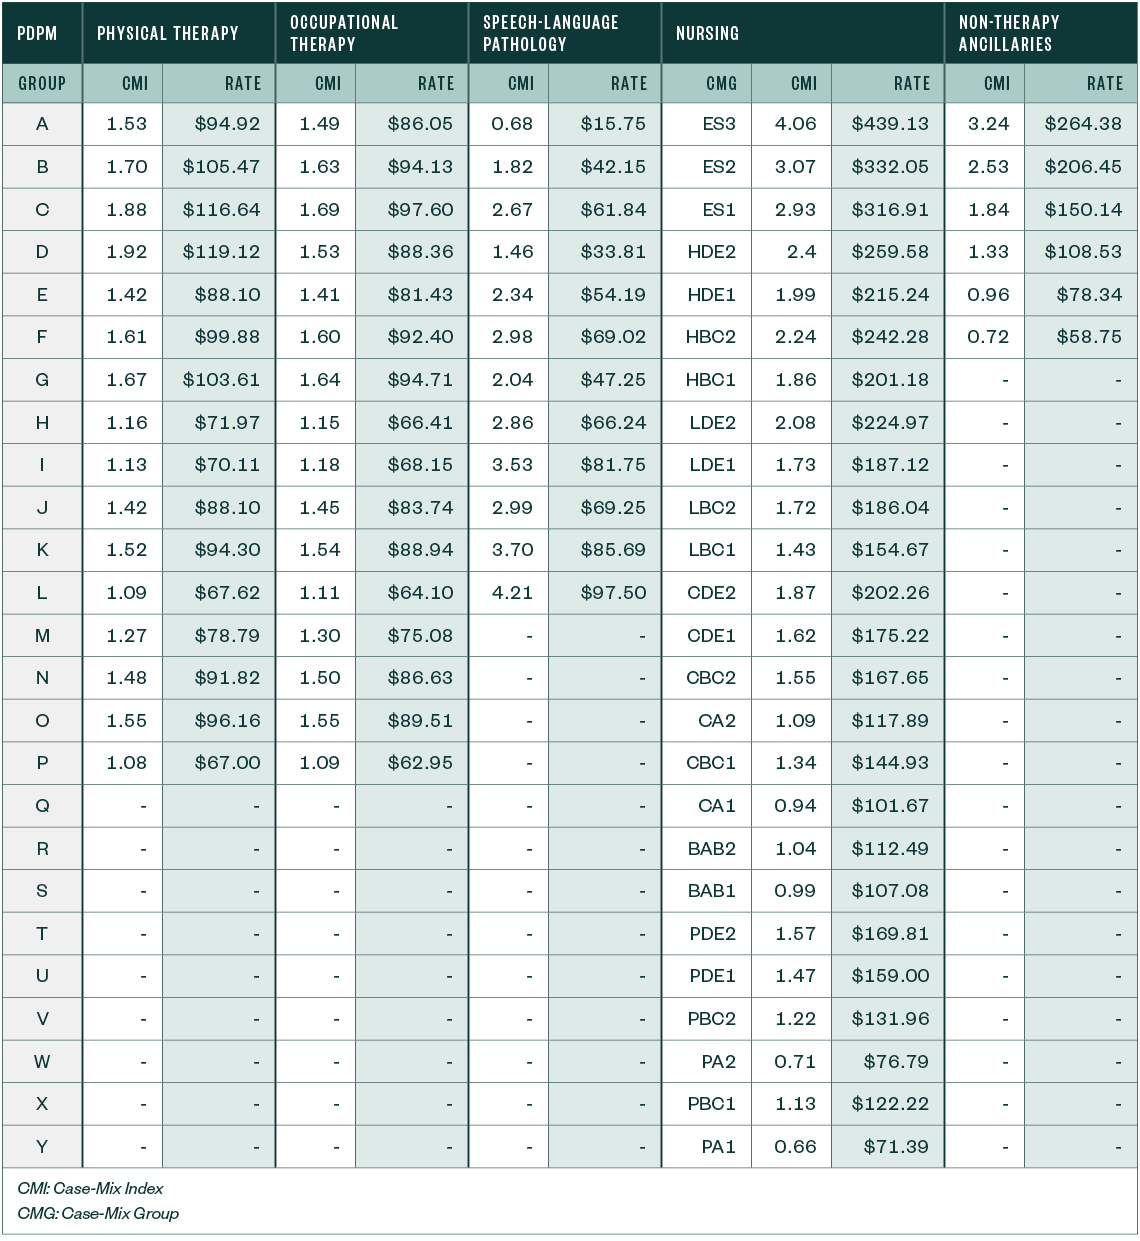Select the group Y row label
1140x1241 pixels.
pyautogui.click(x=42, y=1147)
